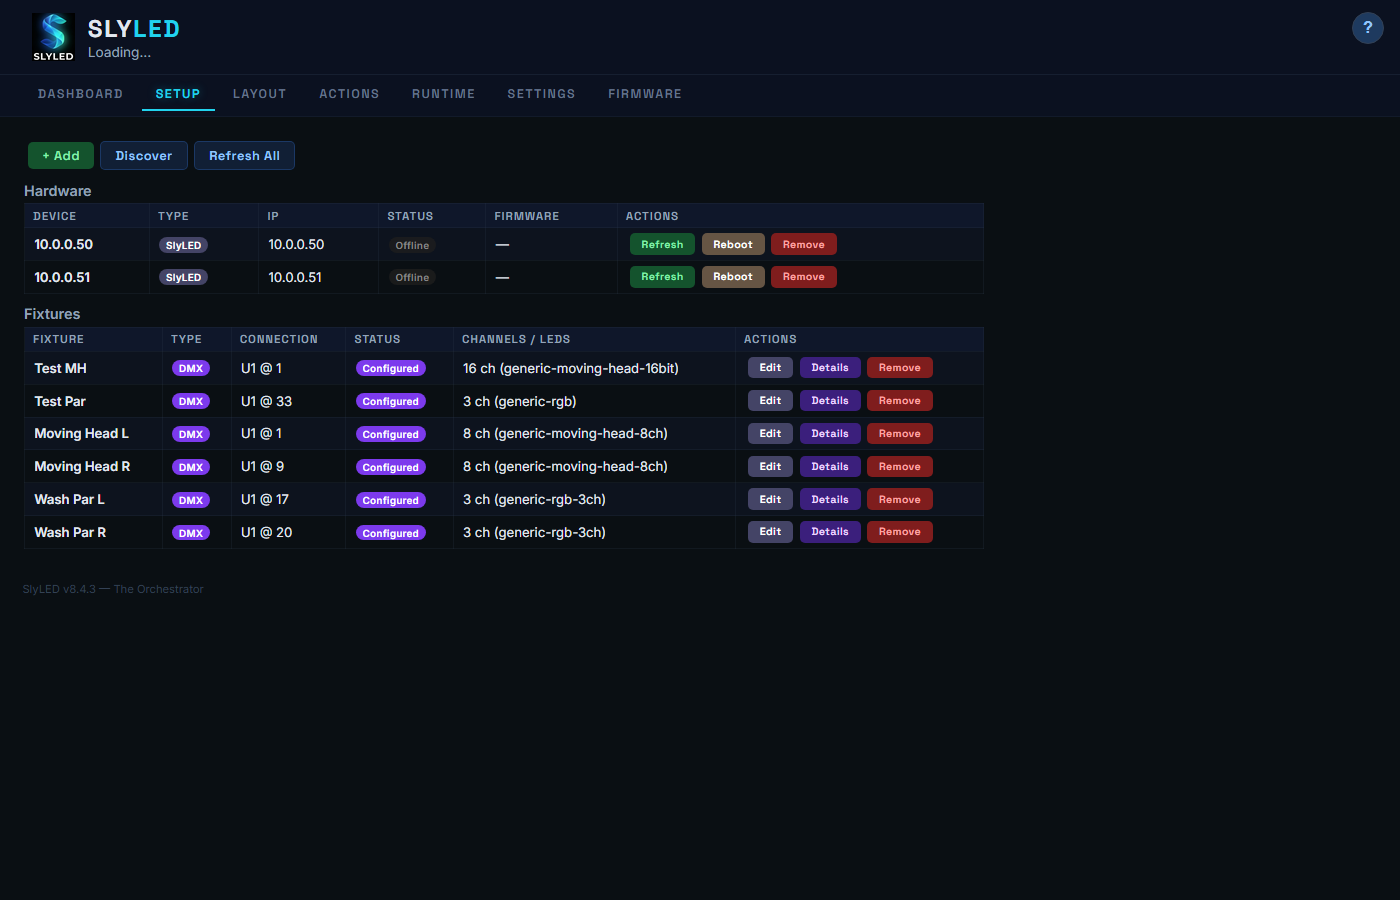Switch to the Dashboard tab
The height and width of the screenshot is (900, 1400).
click(80, 94)
